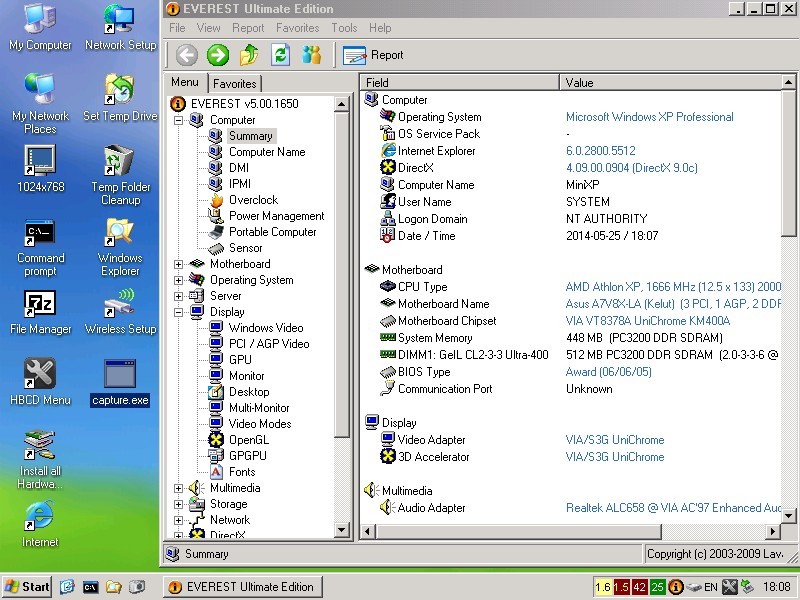Click the horizontal scrollbar right arrow
Viewport: 800px width, 600px height.
(x=773, y=532)
